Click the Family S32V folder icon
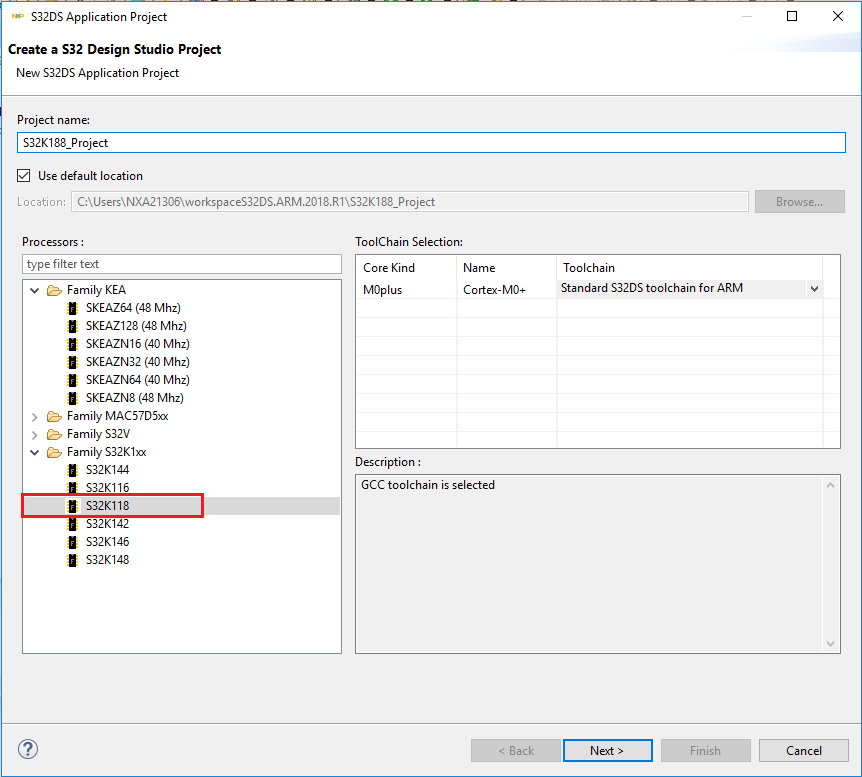This screenshot has width=862, height=777. (x=54, y=434)
